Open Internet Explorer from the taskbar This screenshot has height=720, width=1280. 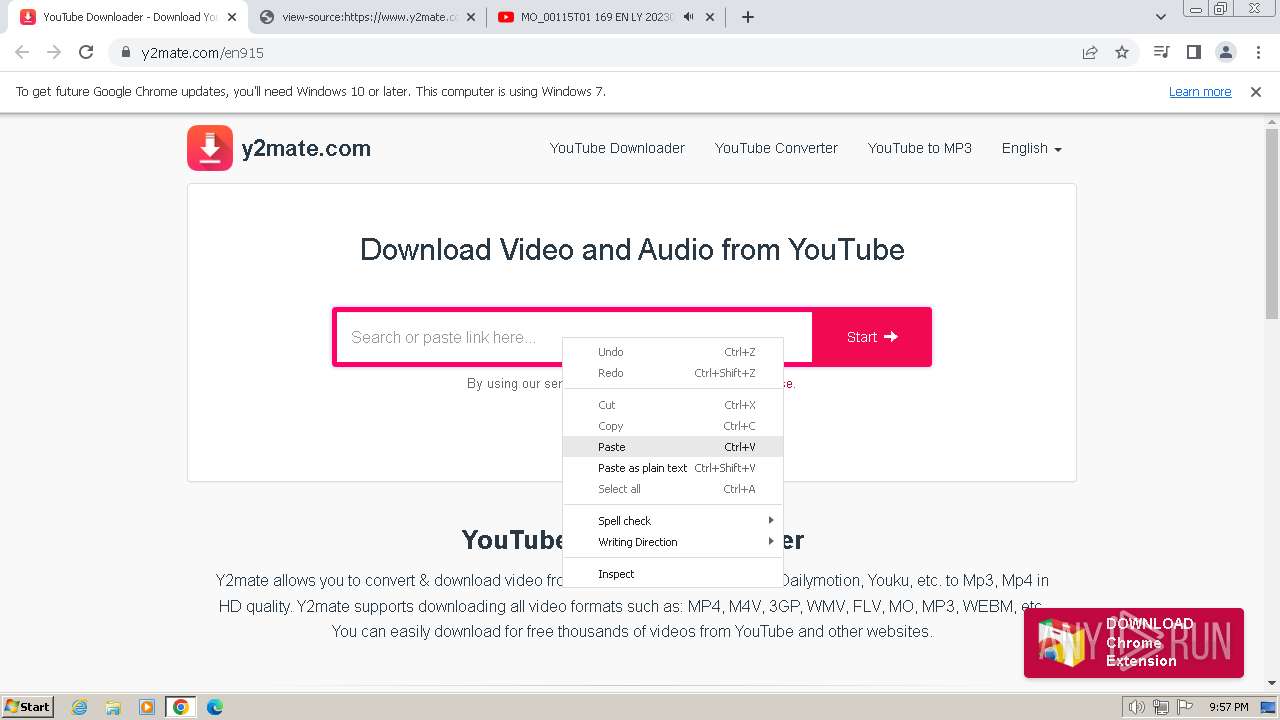(x=79, y=707)
